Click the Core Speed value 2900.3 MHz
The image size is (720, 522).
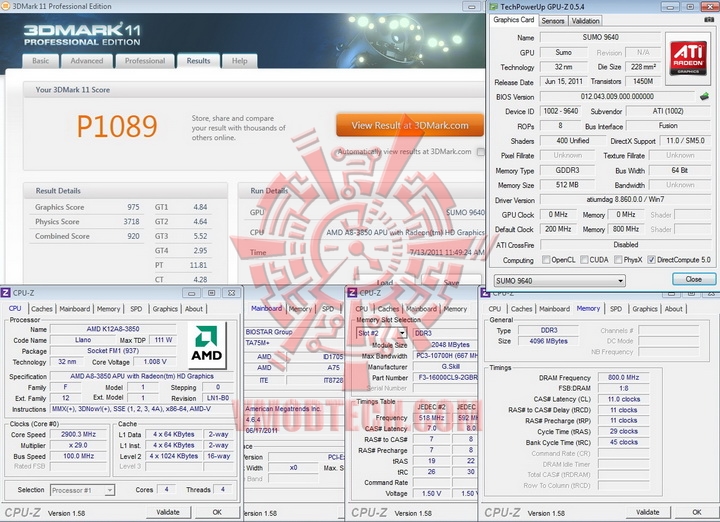(79, 434)
